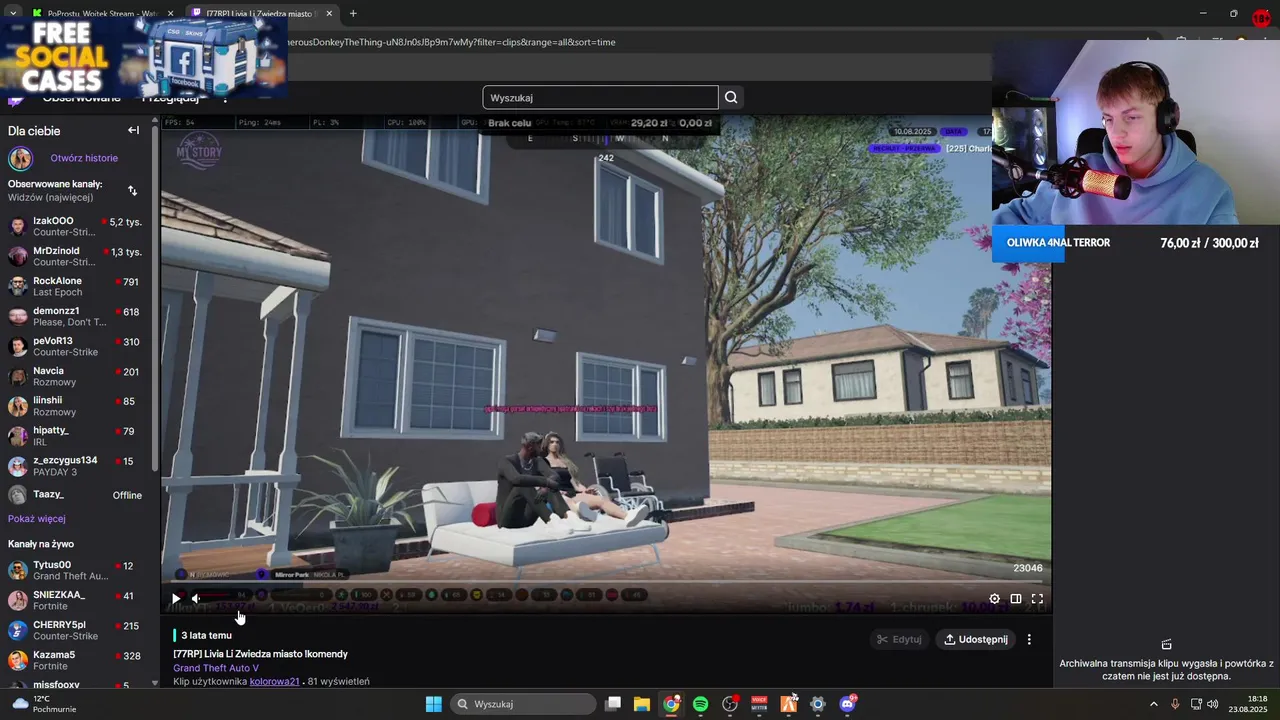Focus the Wyszukaj Twitch search field

tap(600, 97)
